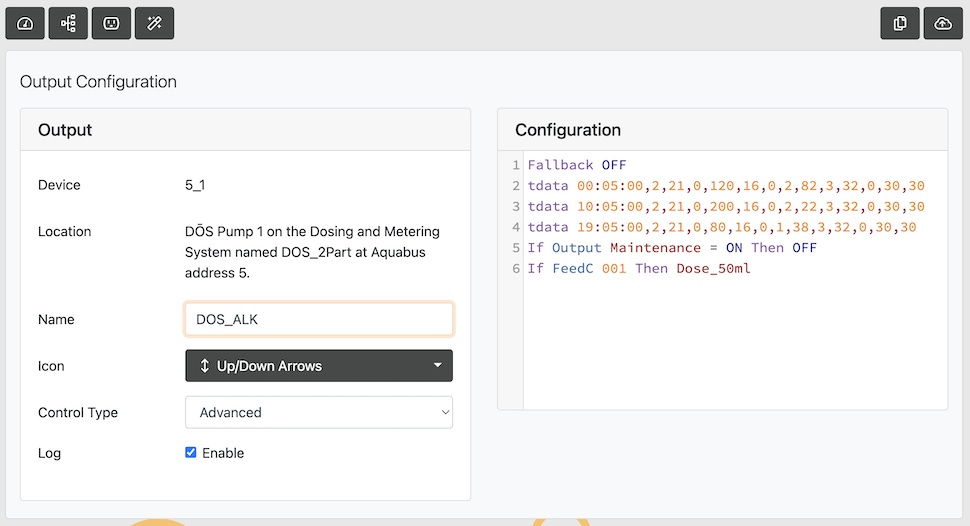The width and height of the screenshot is (970, 526).
Task: Click the tdata 10:05:00 code line
Action: (725, 207)
